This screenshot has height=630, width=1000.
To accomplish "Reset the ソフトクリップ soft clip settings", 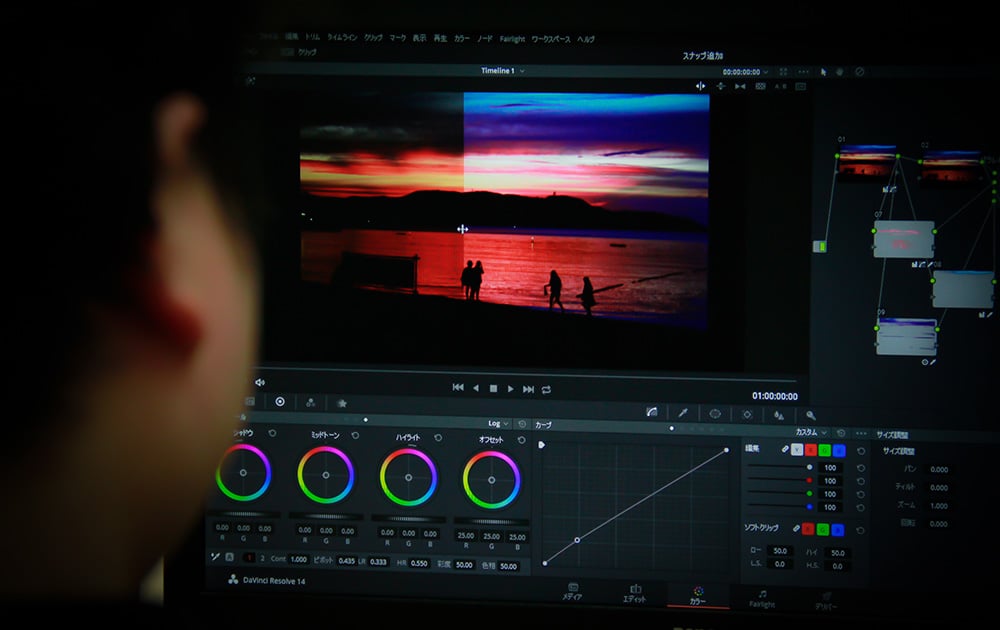I will click(x=860, y=531).
